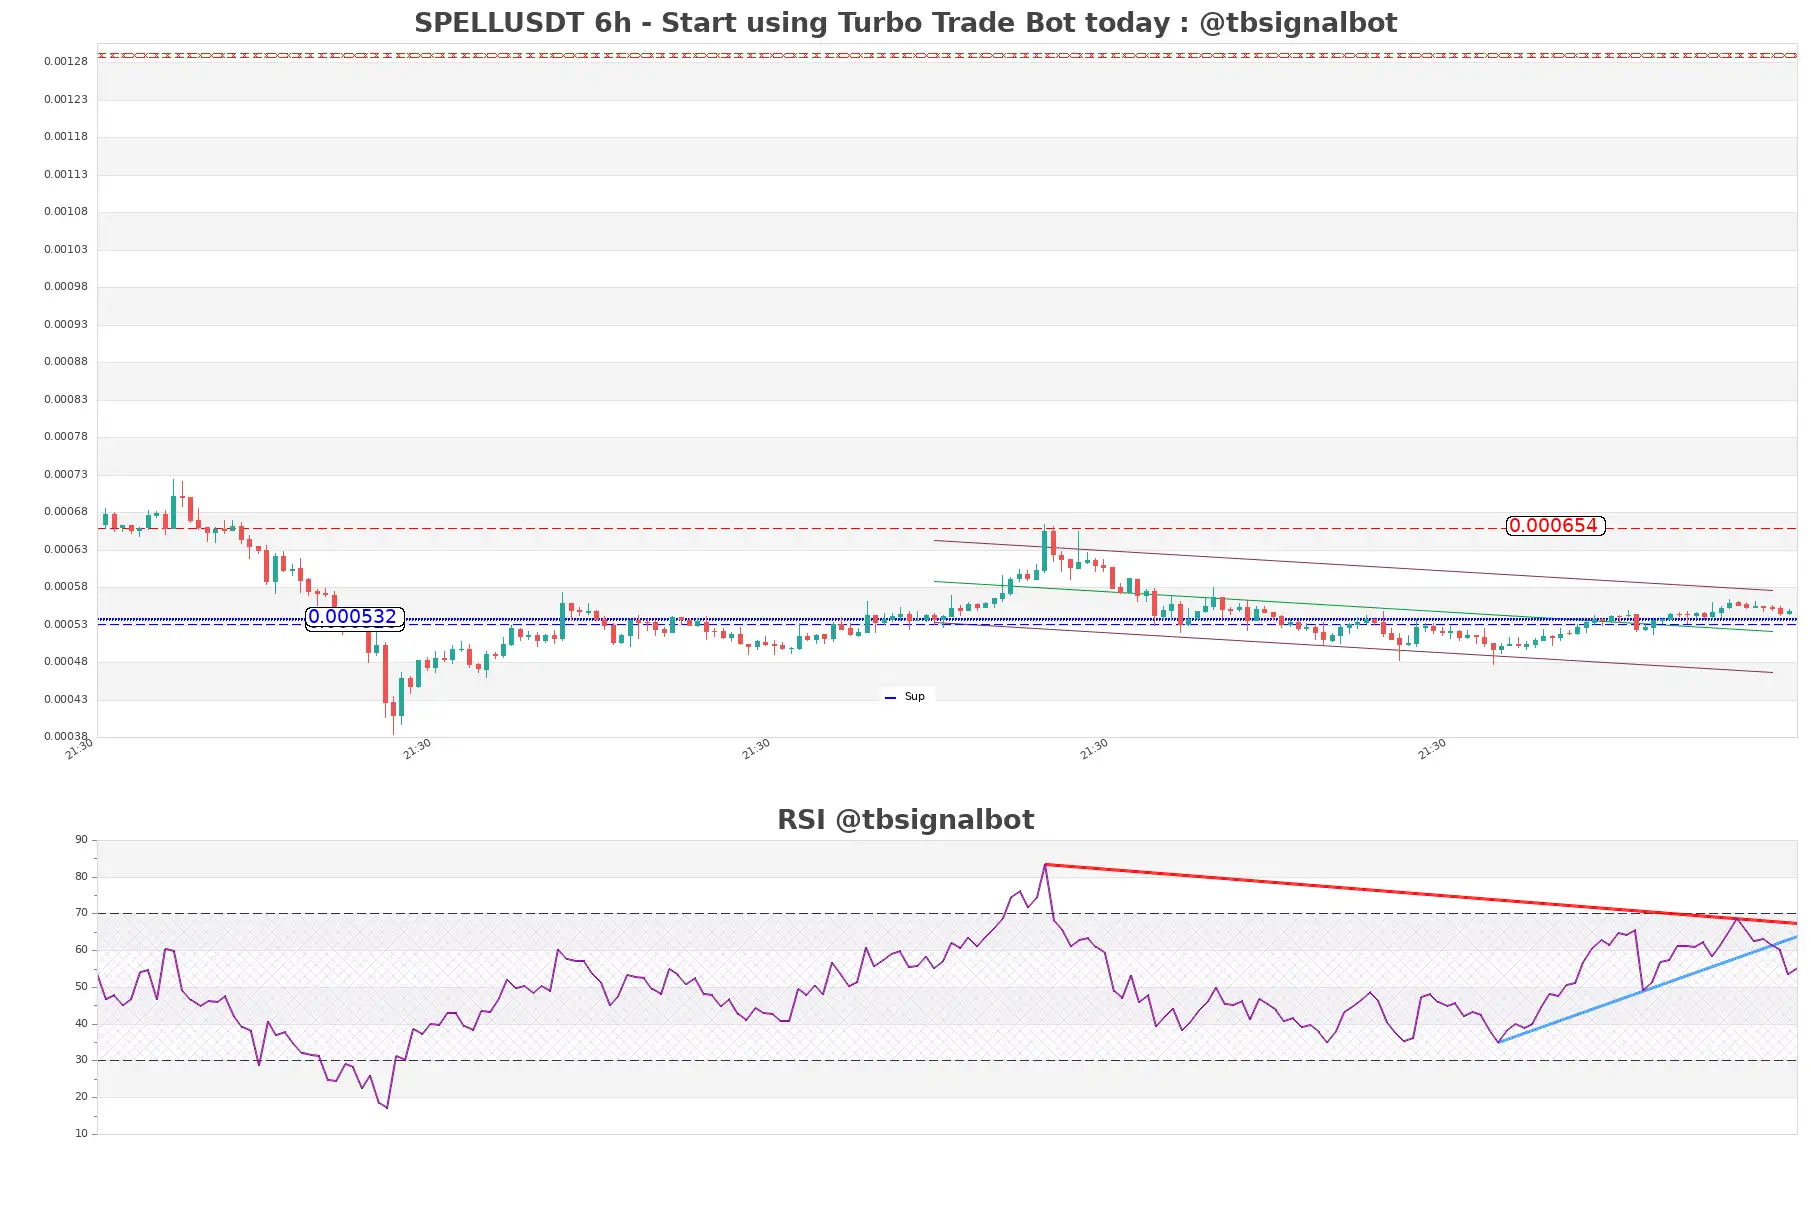Click the 0.00038 price axis label
The width and height of the screenshot is (1811, 1208).
[x=66, y=736]
